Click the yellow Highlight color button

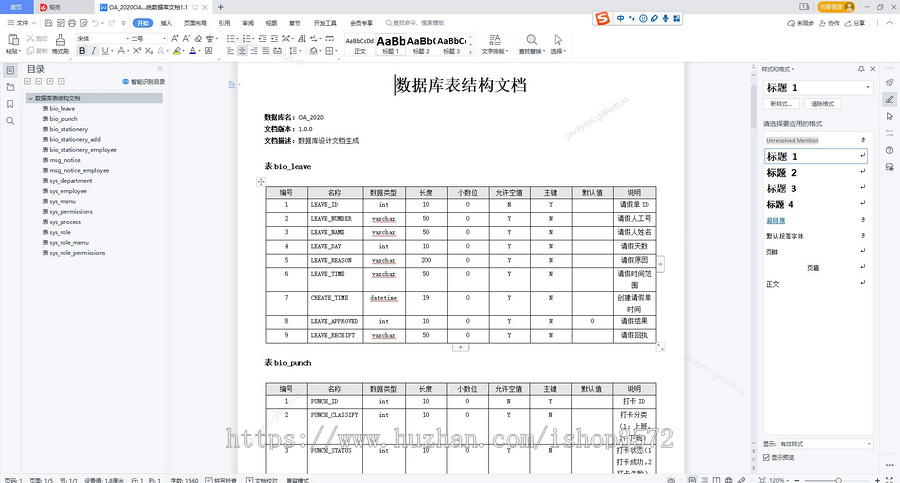click(177, 51)
